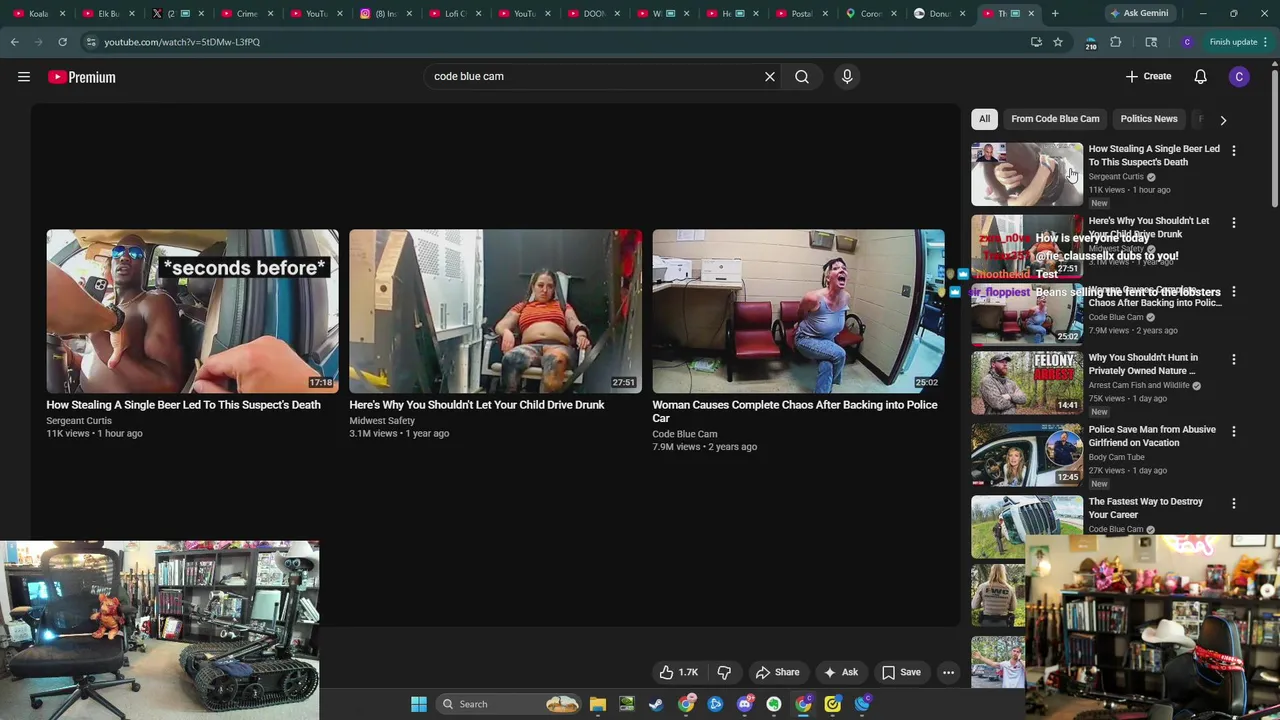The image size is (1280, 720).
Task: Switch to the DOOM browser tab
Action: (x=593, y=13)
